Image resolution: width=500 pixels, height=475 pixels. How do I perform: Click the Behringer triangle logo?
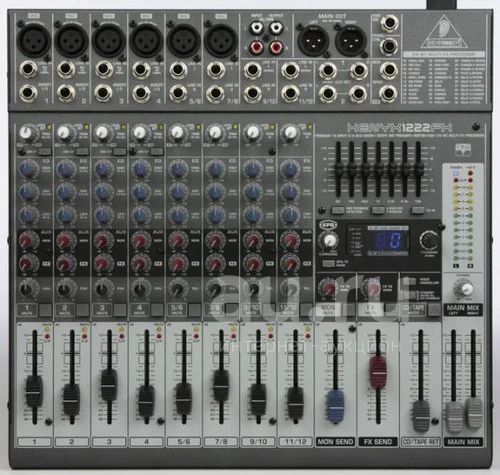443,32
